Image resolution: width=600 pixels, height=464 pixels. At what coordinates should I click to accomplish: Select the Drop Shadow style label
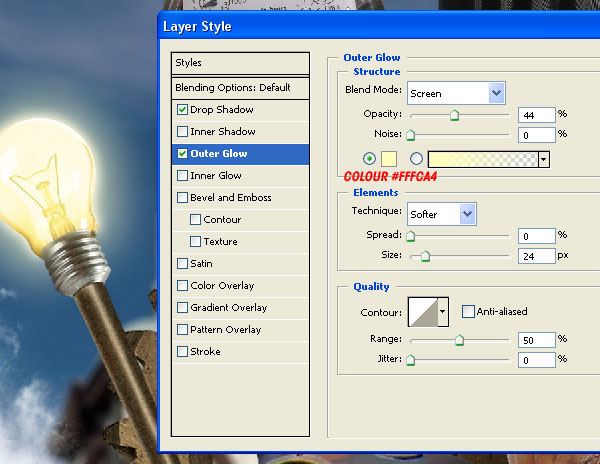pos(222,110)
